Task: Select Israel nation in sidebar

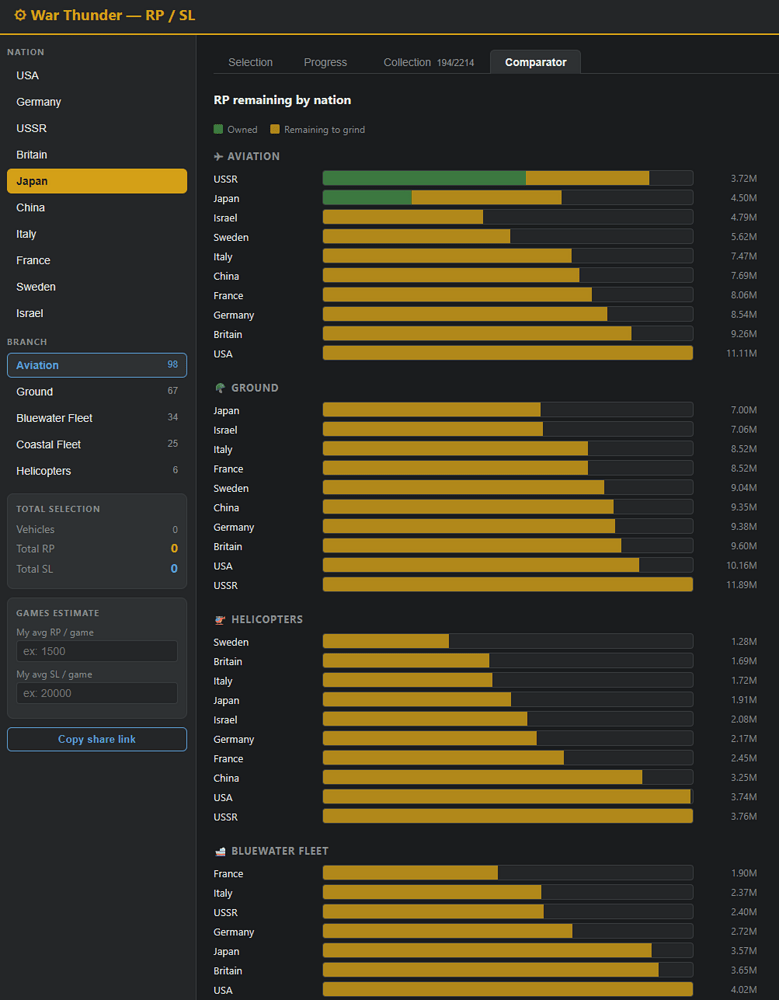Action: click(x=97, y=314)
